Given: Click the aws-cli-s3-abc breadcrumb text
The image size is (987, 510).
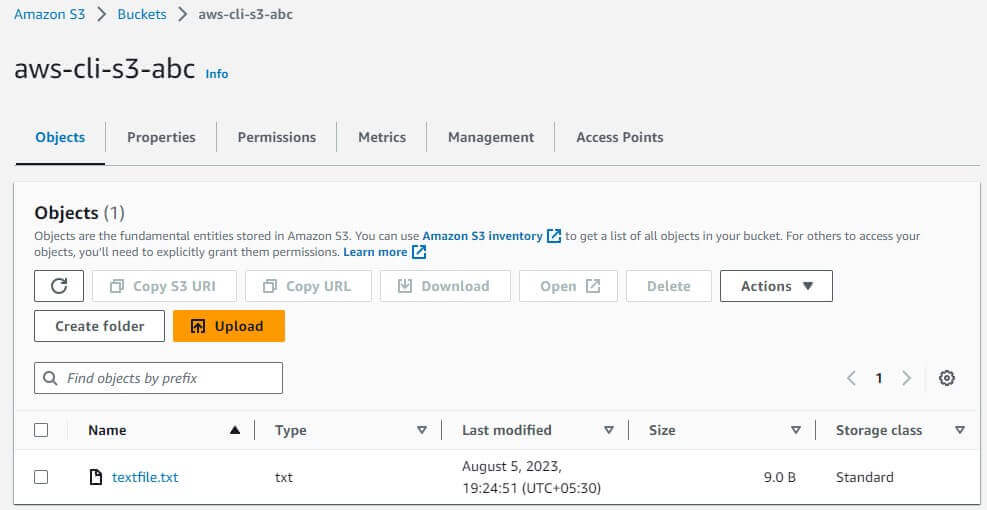Looking at the screenshot, I should point(245,14).
